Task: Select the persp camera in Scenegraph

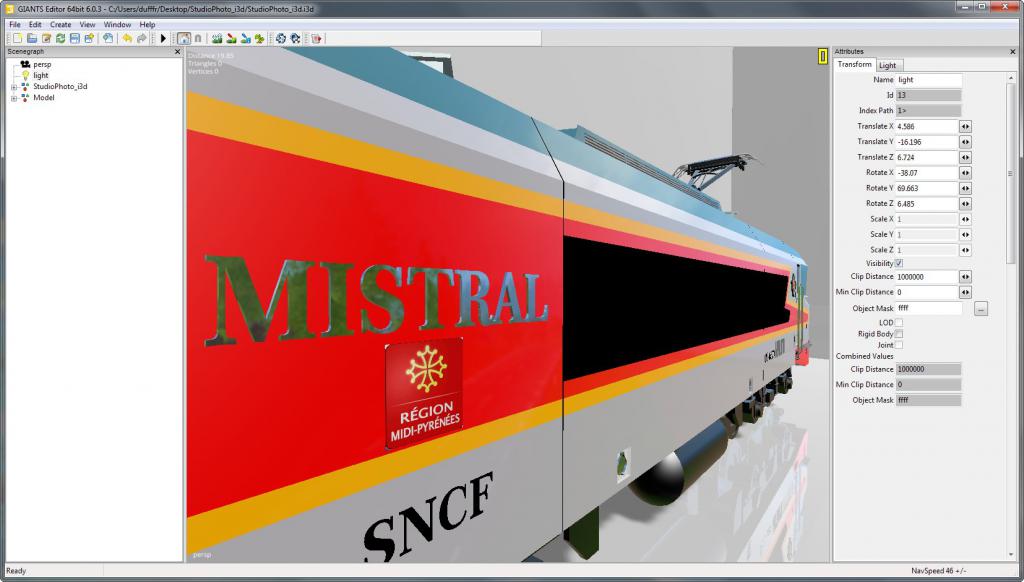Action: (x=42, y=64)
